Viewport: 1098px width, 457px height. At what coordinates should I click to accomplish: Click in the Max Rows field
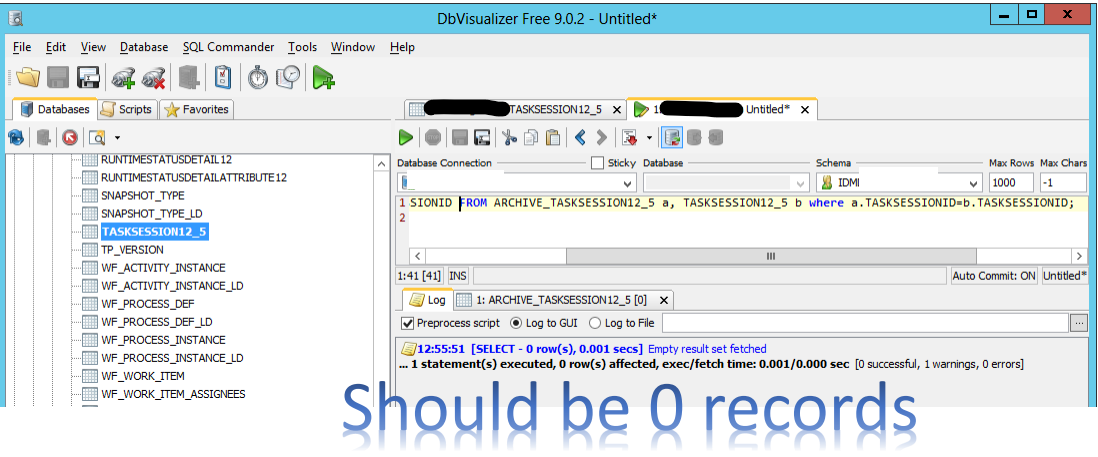(x=1010, y=183)
